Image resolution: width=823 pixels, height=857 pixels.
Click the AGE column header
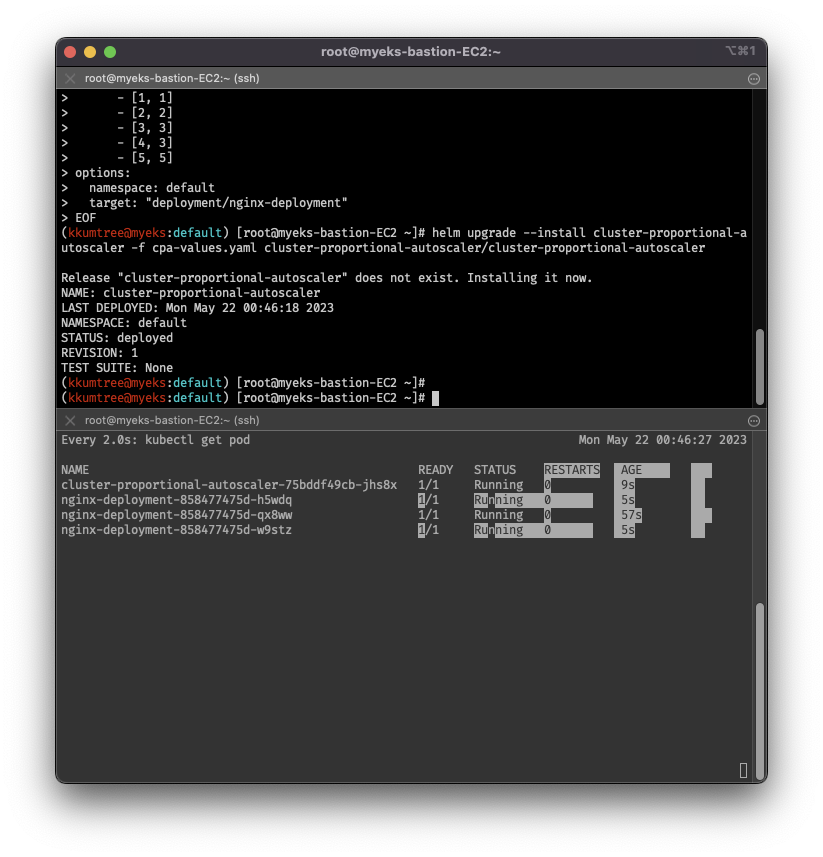point(631,470)
